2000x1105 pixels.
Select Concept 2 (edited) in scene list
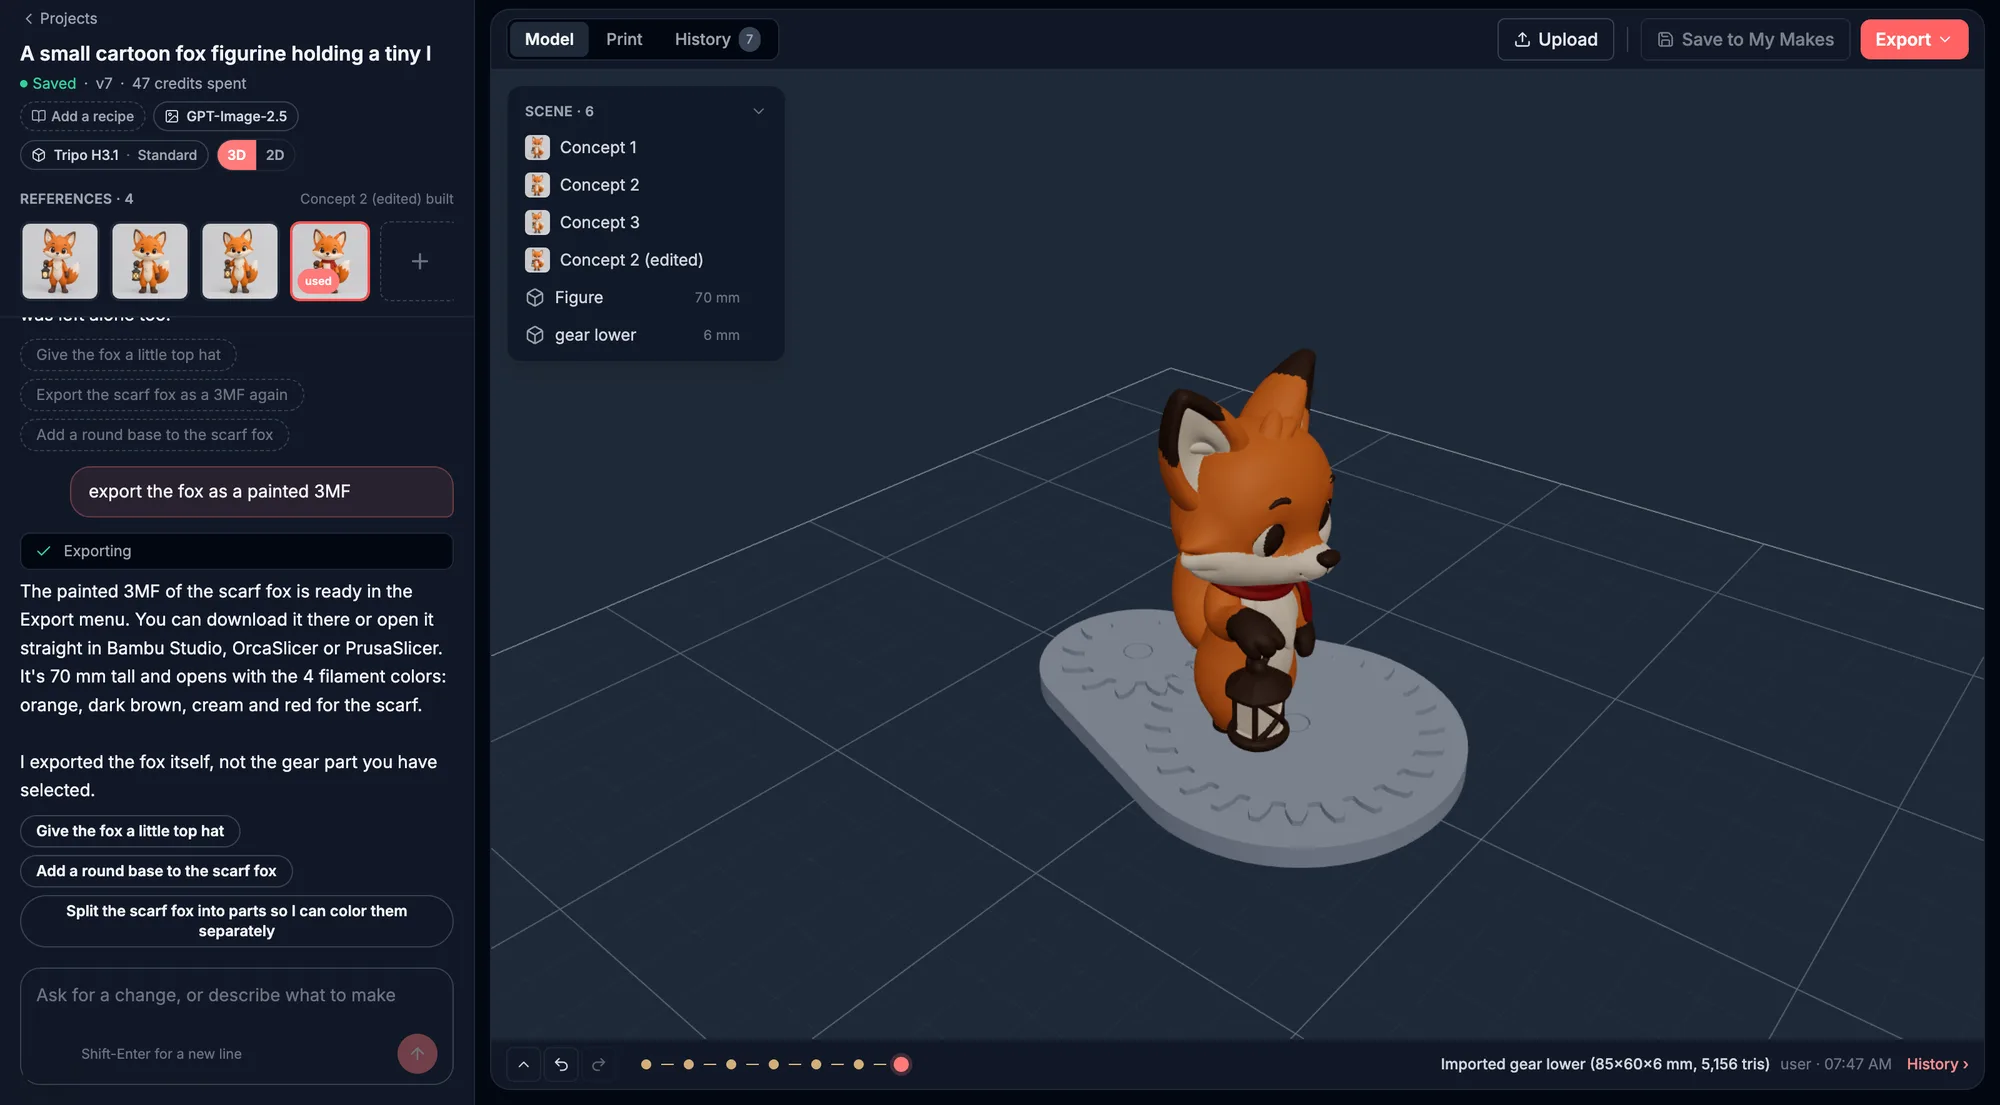[646, 260]
